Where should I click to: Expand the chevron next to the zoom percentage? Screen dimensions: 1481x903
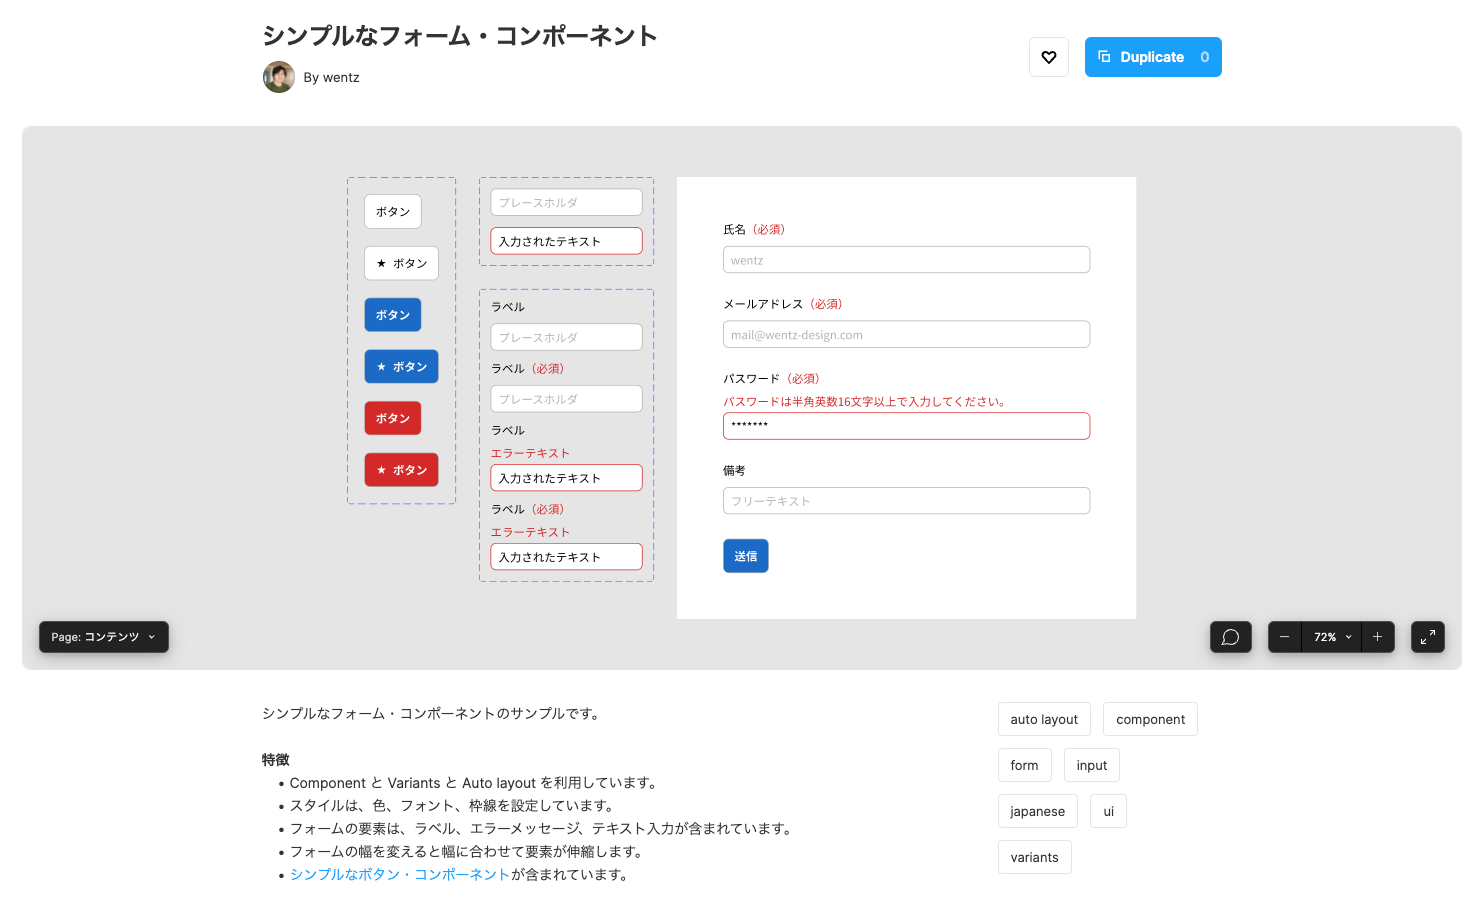coord(1347,637)
